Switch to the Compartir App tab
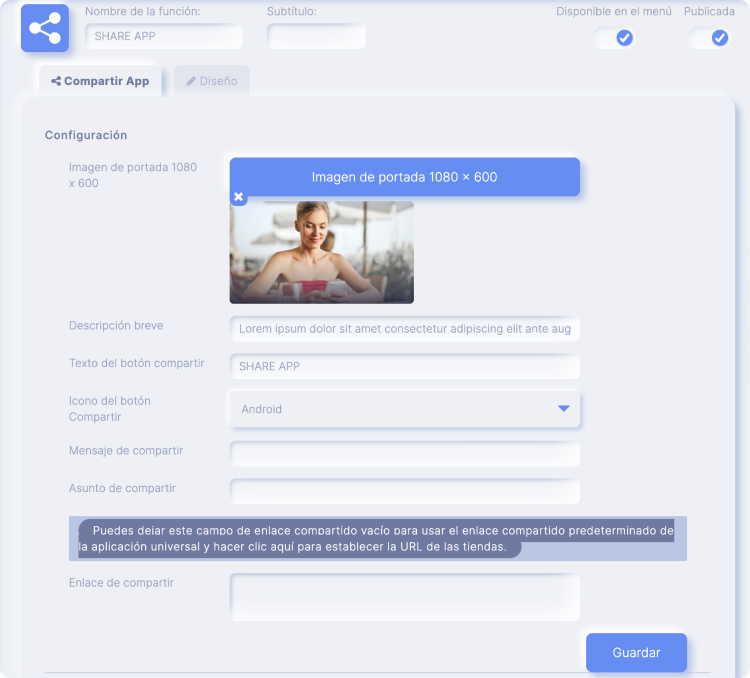The image size is (750, 678). pyautogui.click(x=100, y=81)
